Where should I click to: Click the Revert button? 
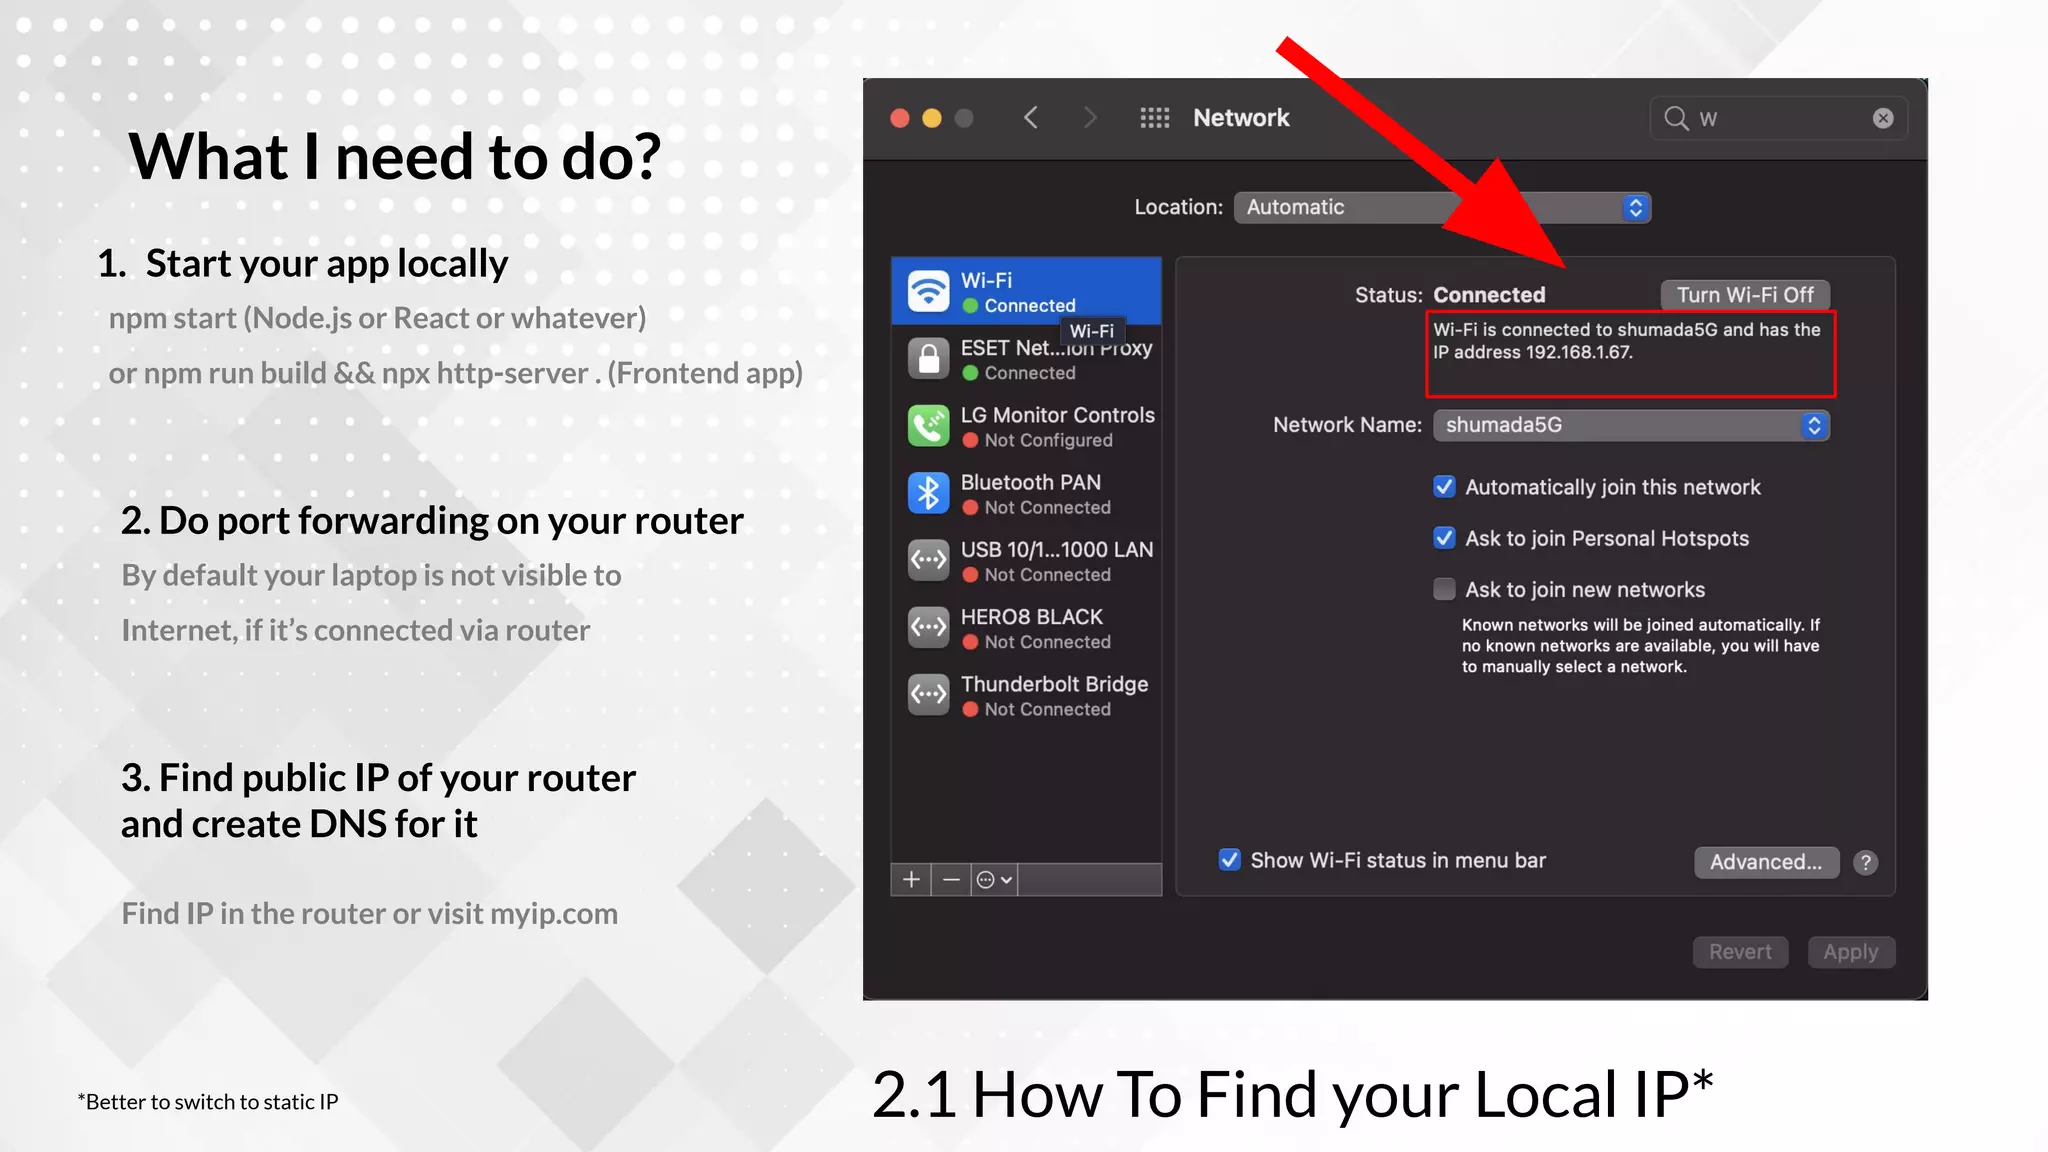coord(1740,952)
